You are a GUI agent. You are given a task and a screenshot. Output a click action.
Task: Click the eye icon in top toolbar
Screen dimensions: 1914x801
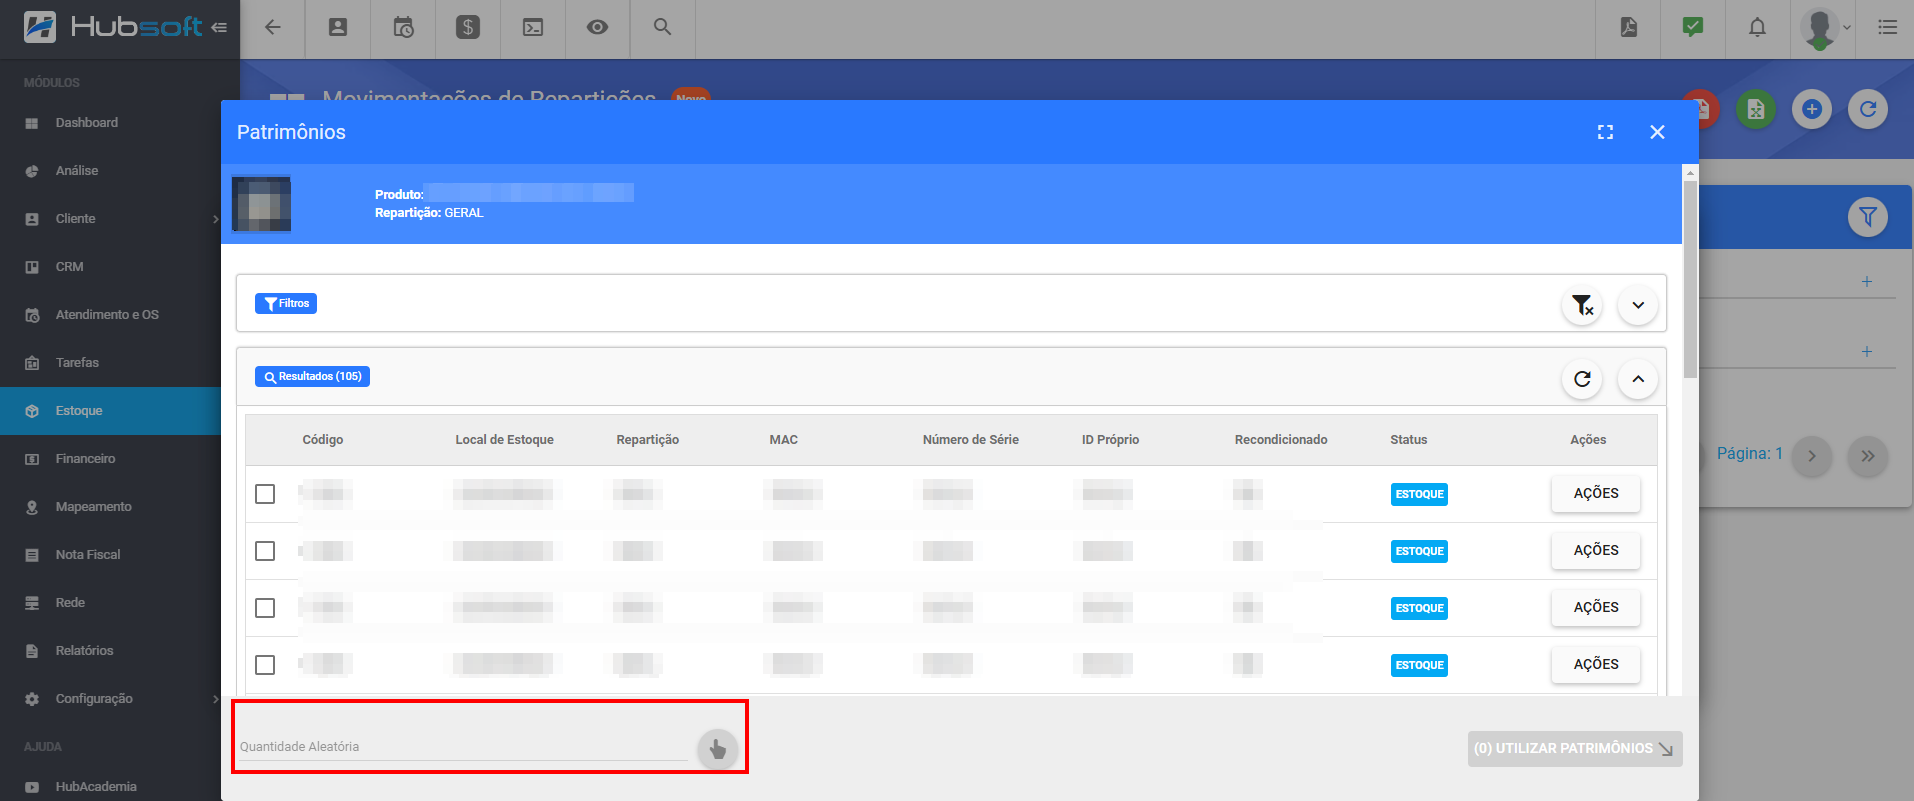coord(597,28)
